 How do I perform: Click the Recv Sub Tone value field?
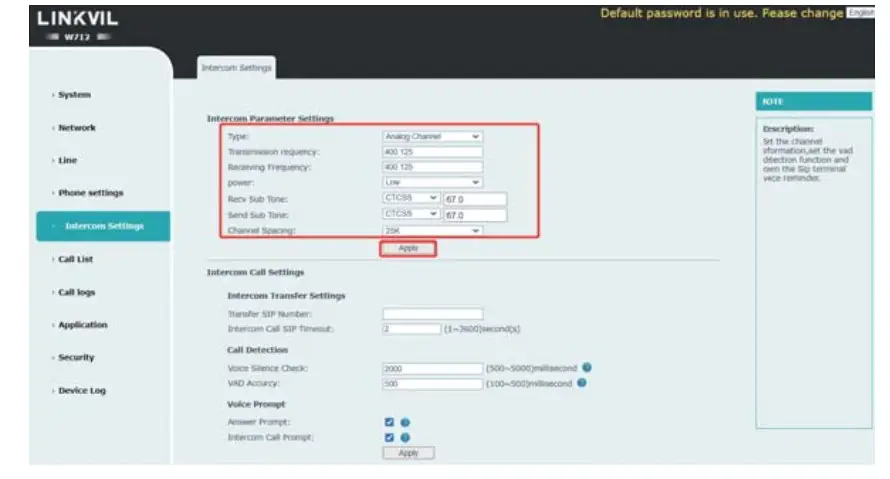click(x=475, y=199)
